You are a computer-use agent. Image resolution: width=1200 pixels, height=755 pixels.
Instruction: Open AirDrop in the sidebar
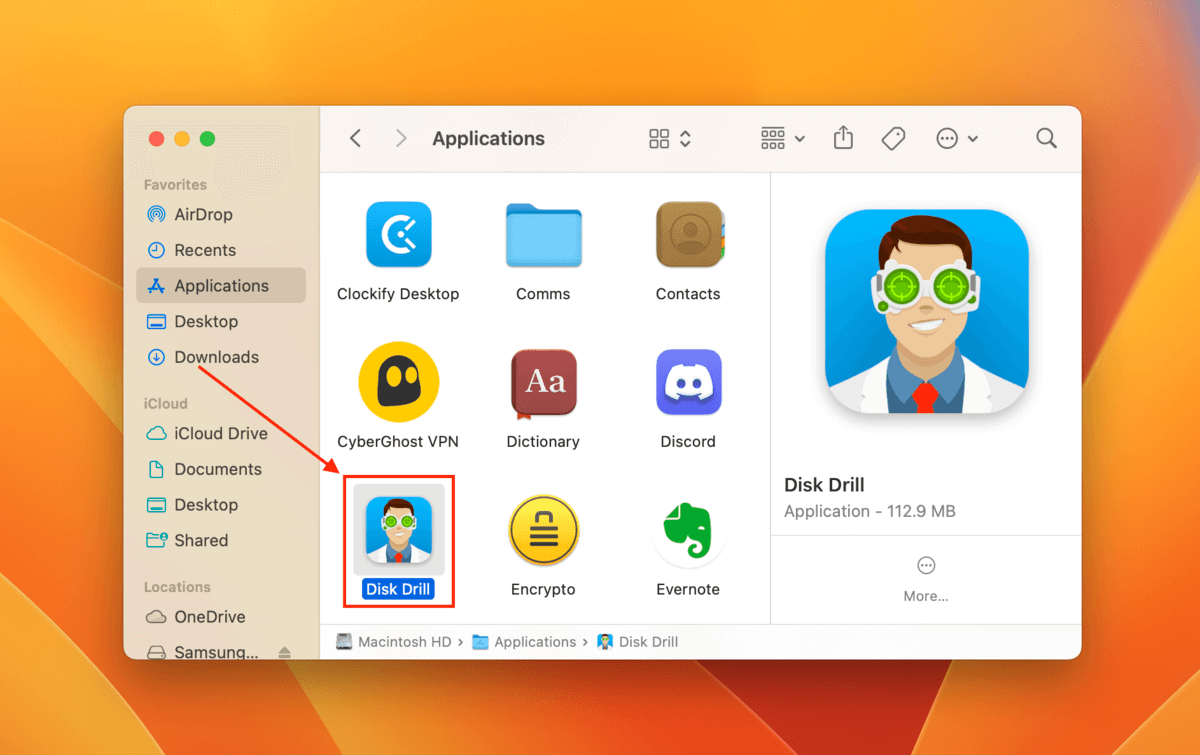pos(221,214)
